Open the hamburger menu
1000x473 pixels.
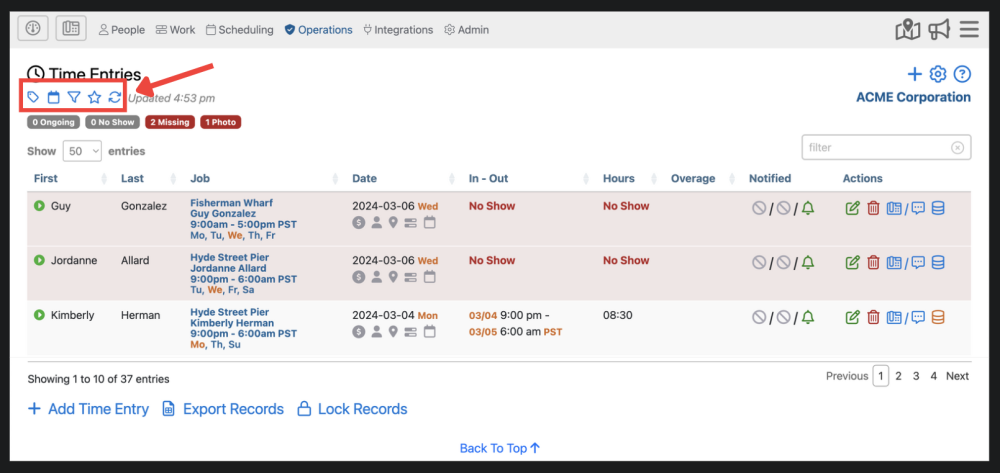coord(968,30)
